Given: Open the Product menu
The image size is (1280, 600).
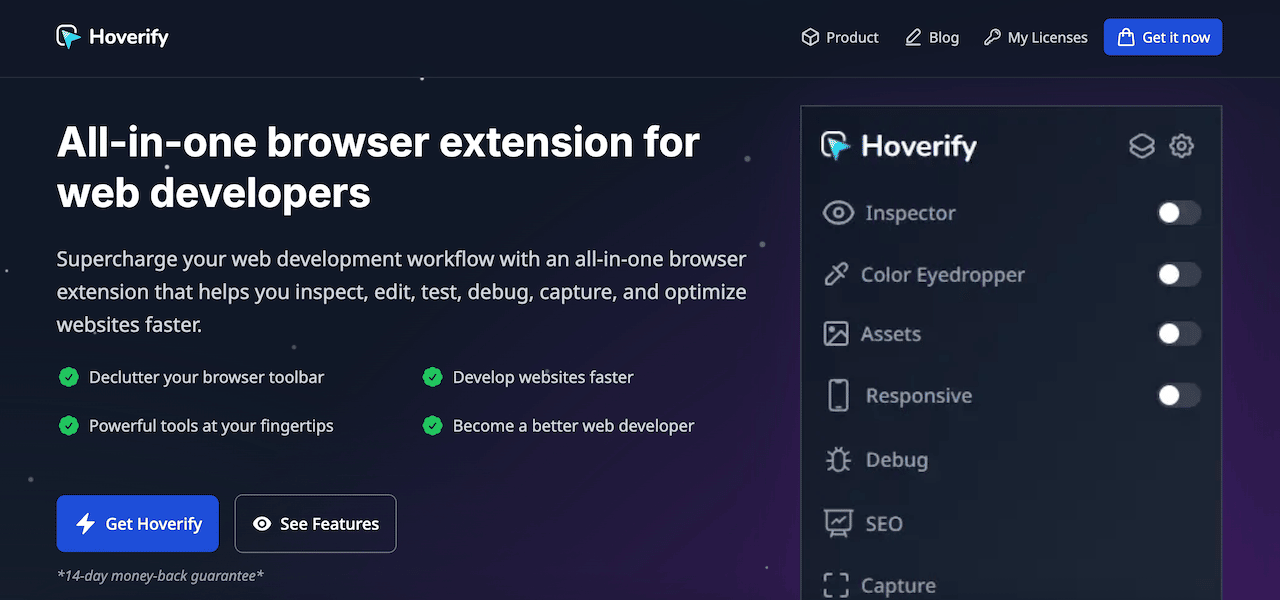Looking at the screenshot, I should click(840, 37).
